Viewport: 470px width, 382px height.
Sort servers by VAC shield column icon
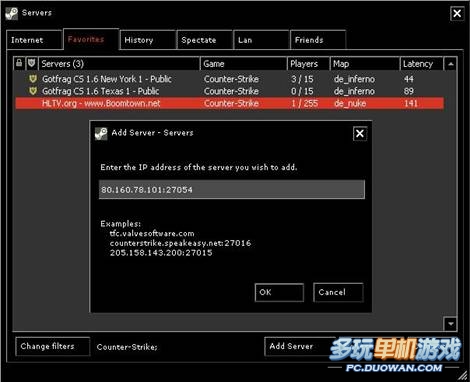(31, 63)
